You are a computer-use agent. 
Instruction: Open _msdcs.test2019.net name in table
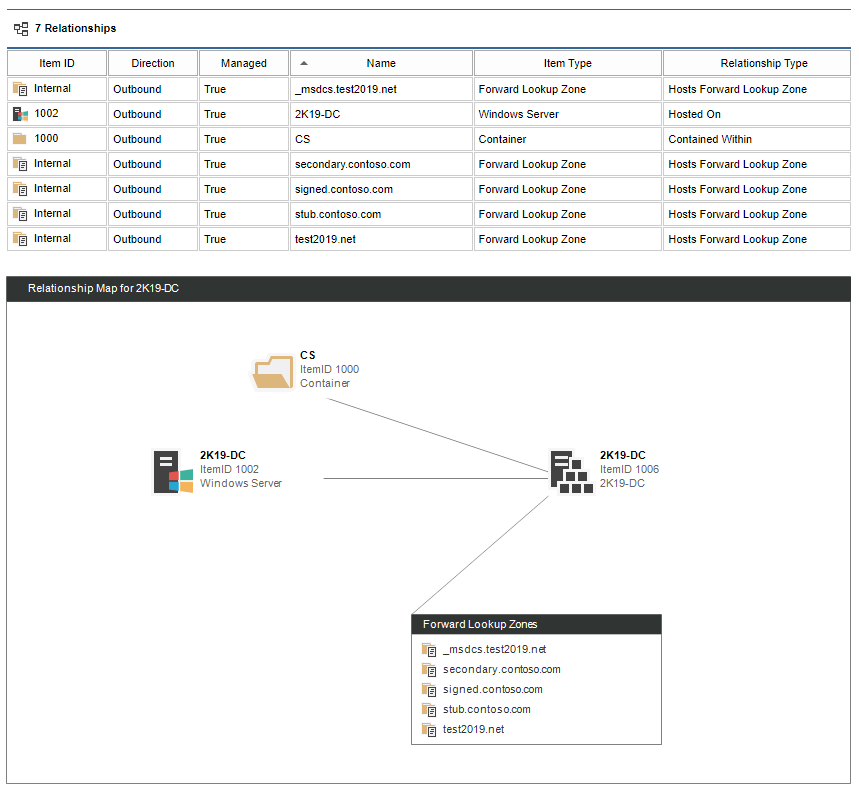(x=346, y=89)
